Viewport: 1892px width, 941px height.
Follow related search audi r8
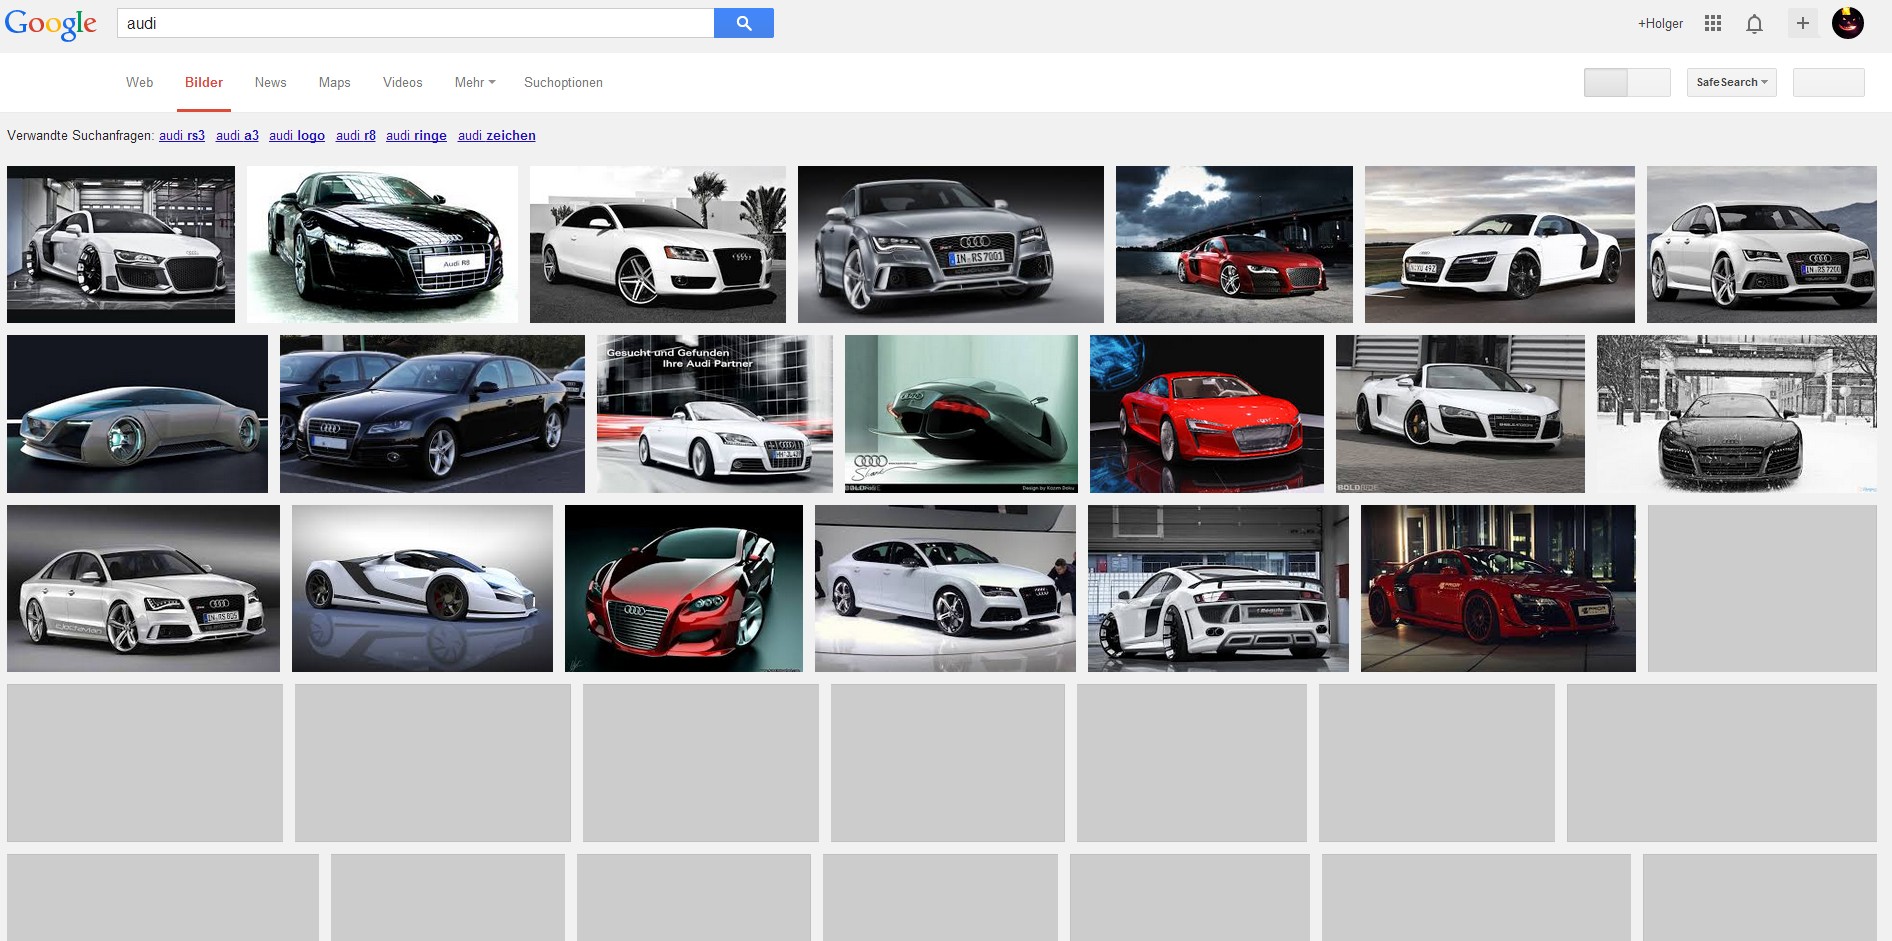356,136
